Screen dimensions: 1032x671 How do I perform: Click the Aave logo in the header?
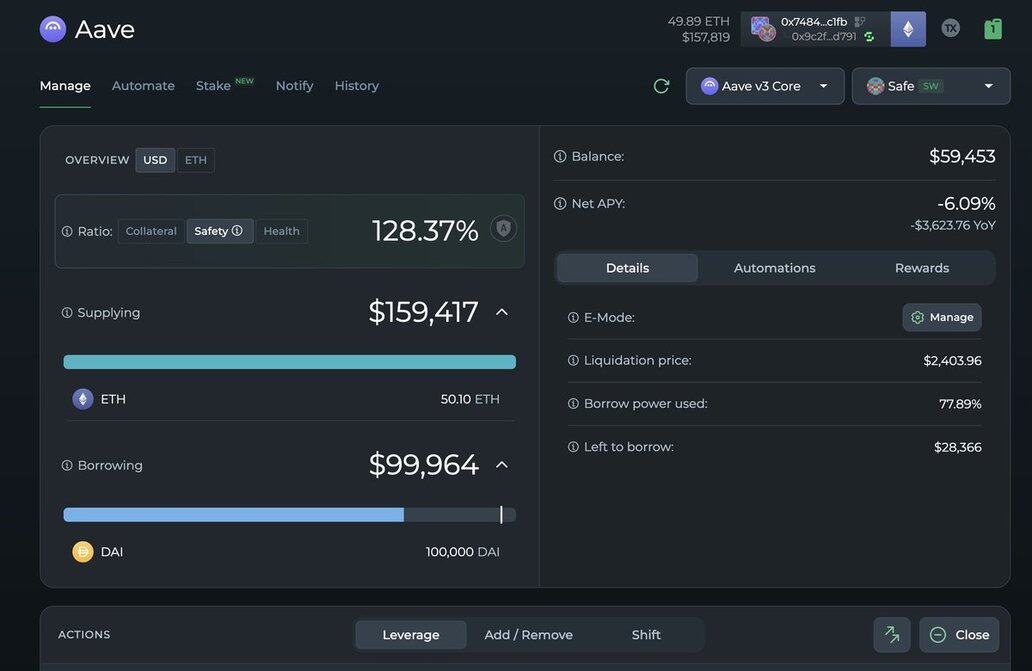tap(53, 29)
